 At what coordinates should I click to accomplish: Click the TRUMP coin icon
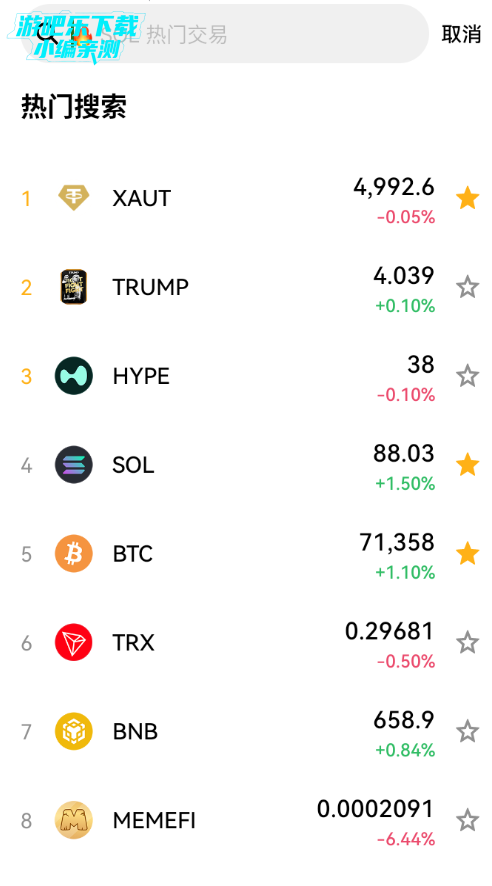point(74,287)
